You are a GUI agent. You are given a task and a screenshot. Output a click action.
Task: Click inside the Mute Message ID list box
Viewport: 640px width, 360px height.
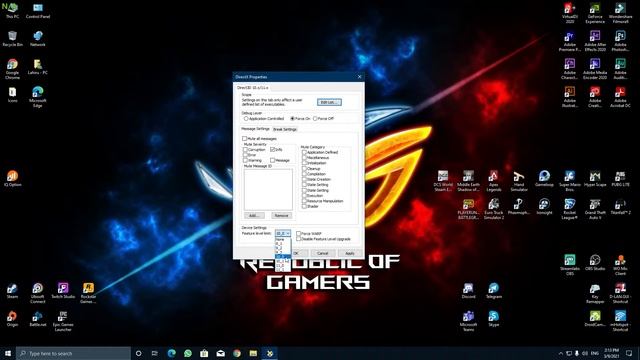(268, 189)
